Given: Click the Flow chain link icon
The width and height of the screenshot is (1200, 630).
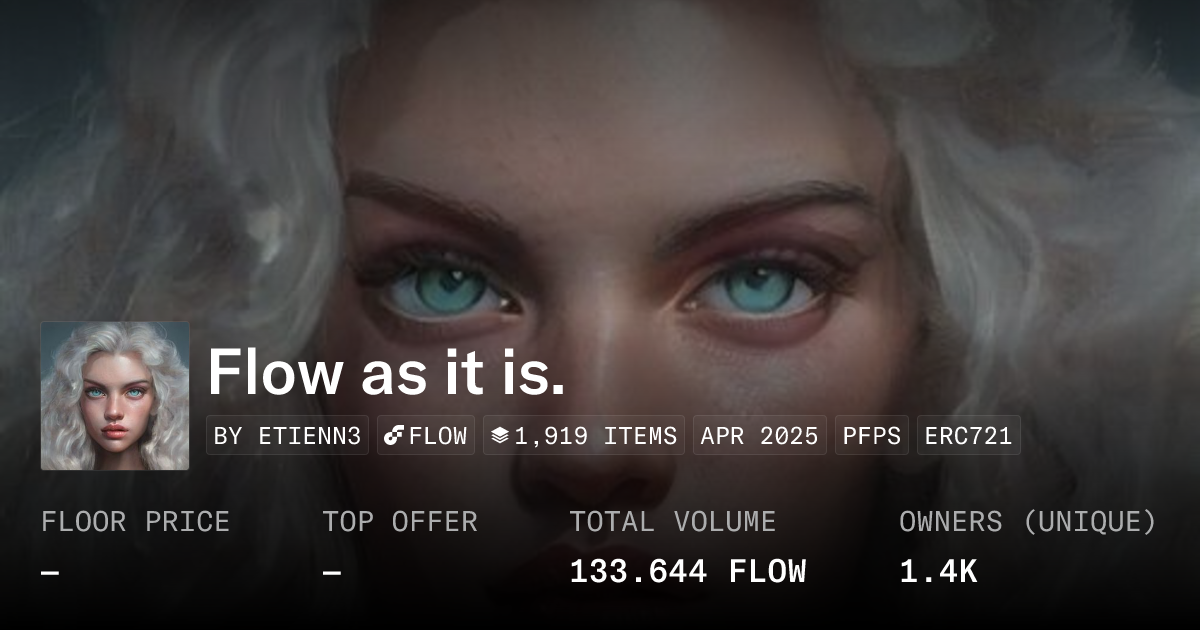Looking at the screenshot, I should point(394,436).
